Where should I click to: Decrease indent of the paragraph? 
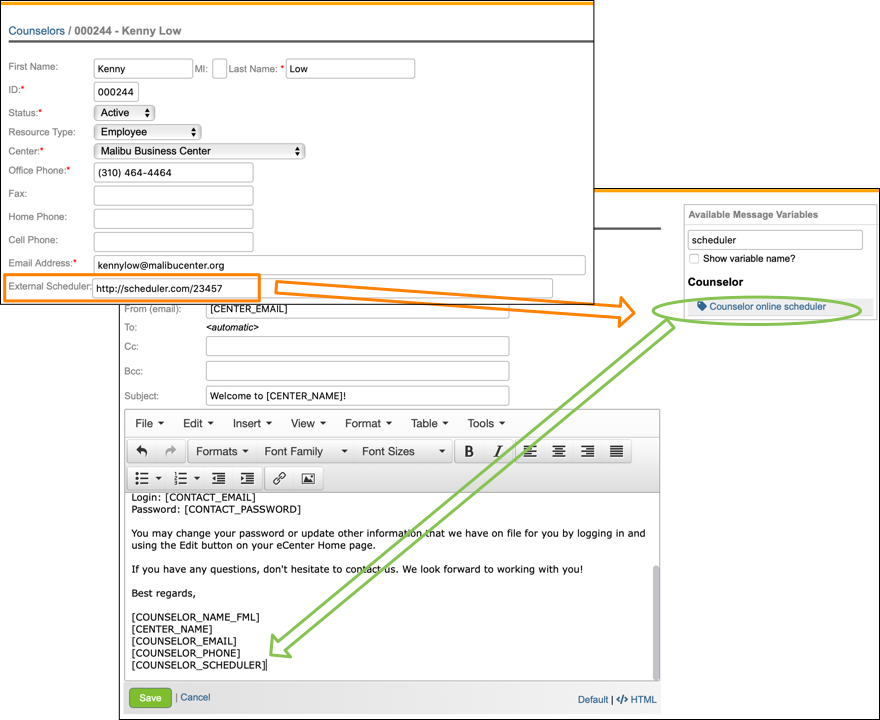coord(219,479)
